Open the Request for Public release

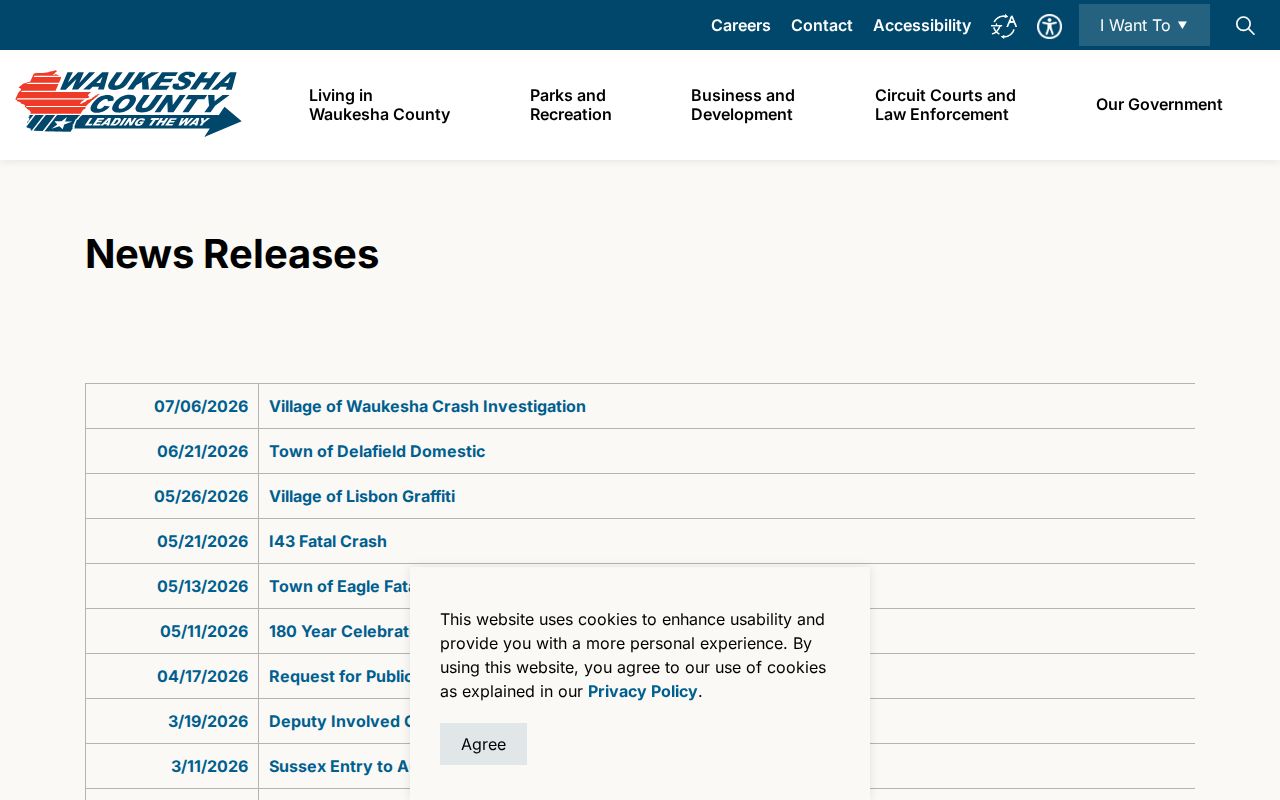[x=339, y=676]
